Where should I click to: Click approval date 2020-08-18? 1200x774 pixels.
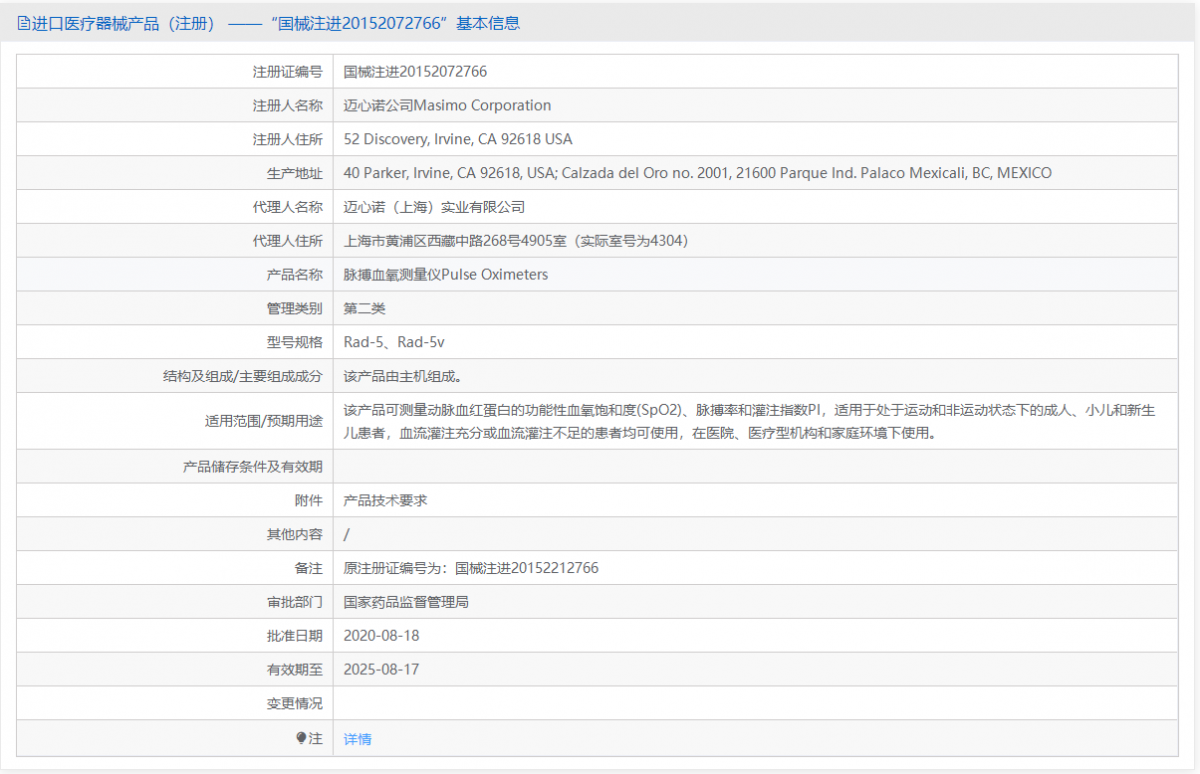click(381, 636)
